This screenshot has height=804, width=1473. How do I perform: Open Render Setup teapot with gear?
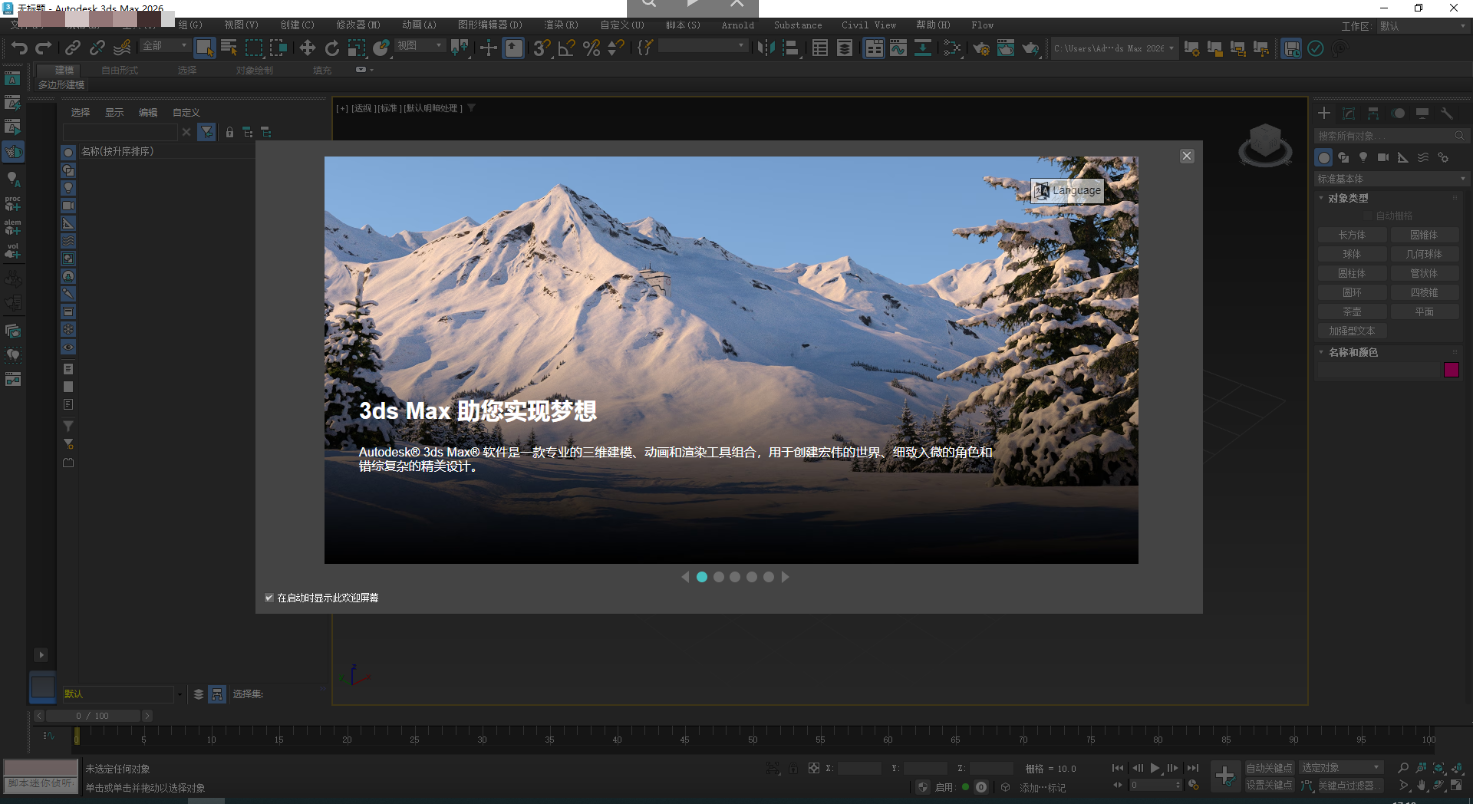[x=981, y=47]
